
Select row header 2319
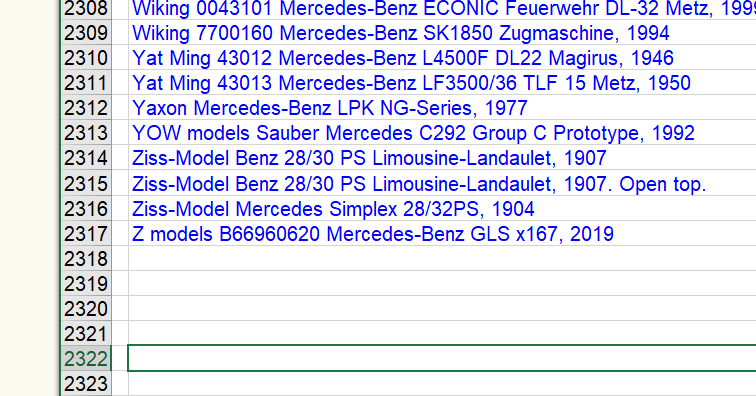point(86,284)
